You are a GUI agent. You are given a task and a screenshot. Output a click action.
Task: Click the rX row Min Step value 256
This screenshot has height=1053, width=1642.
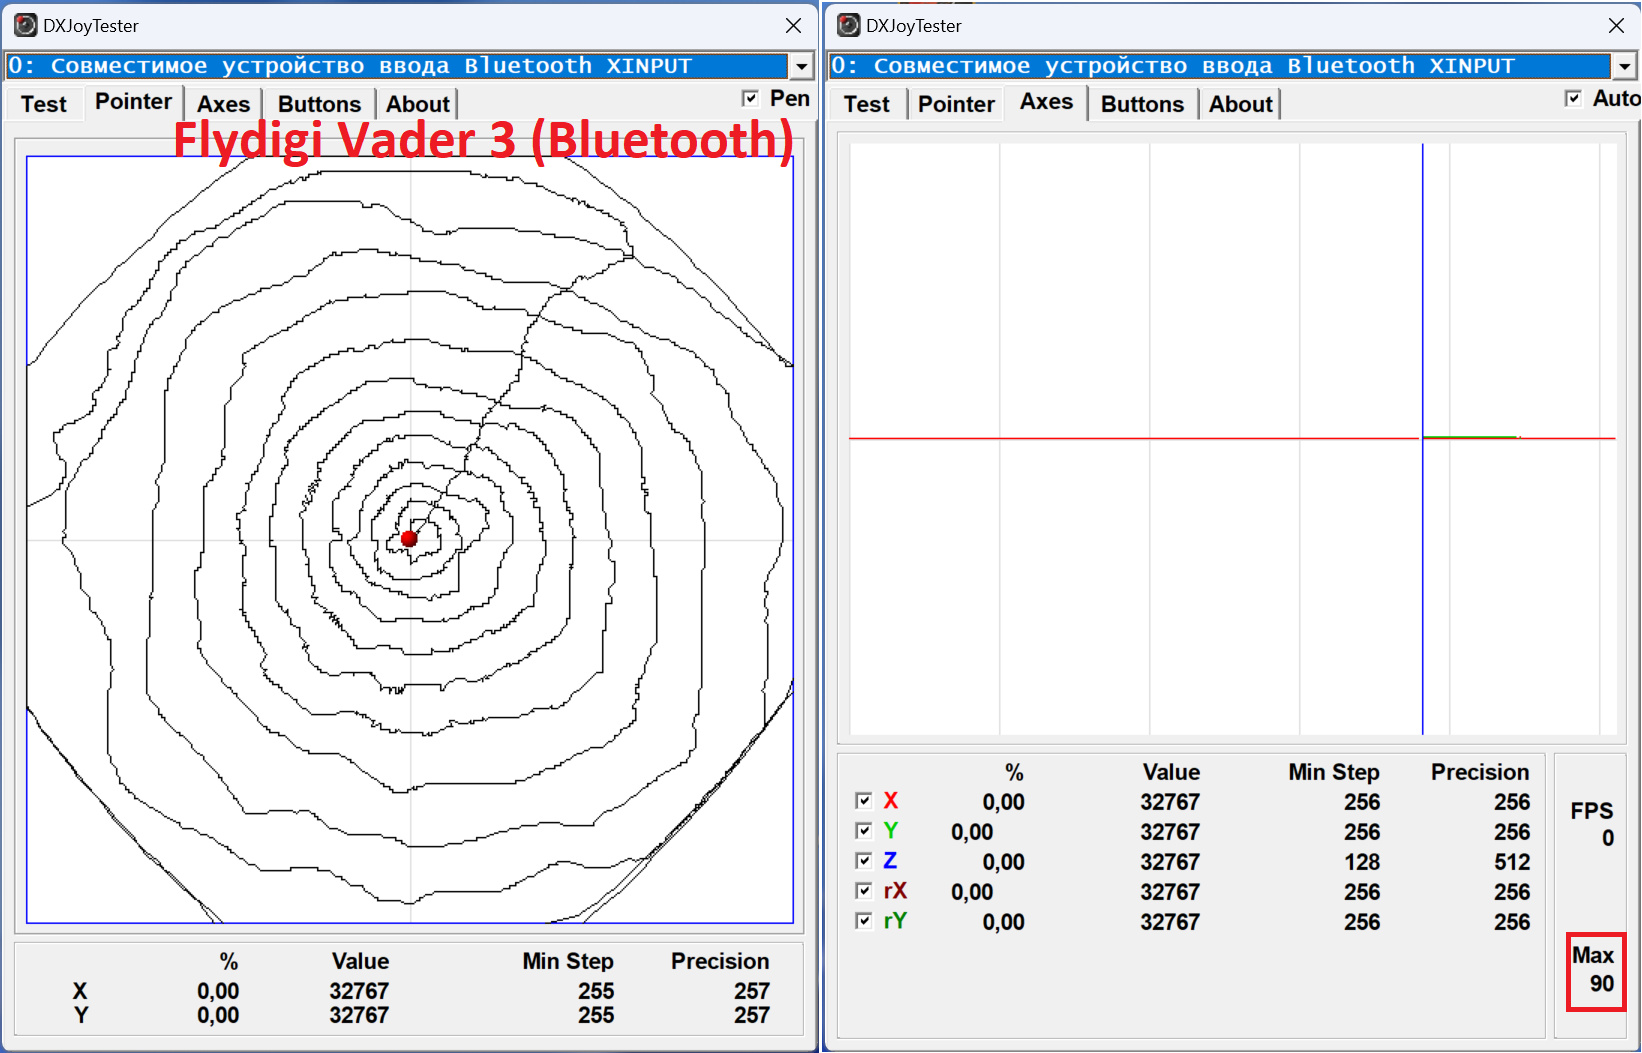(x=1362, y=892)
